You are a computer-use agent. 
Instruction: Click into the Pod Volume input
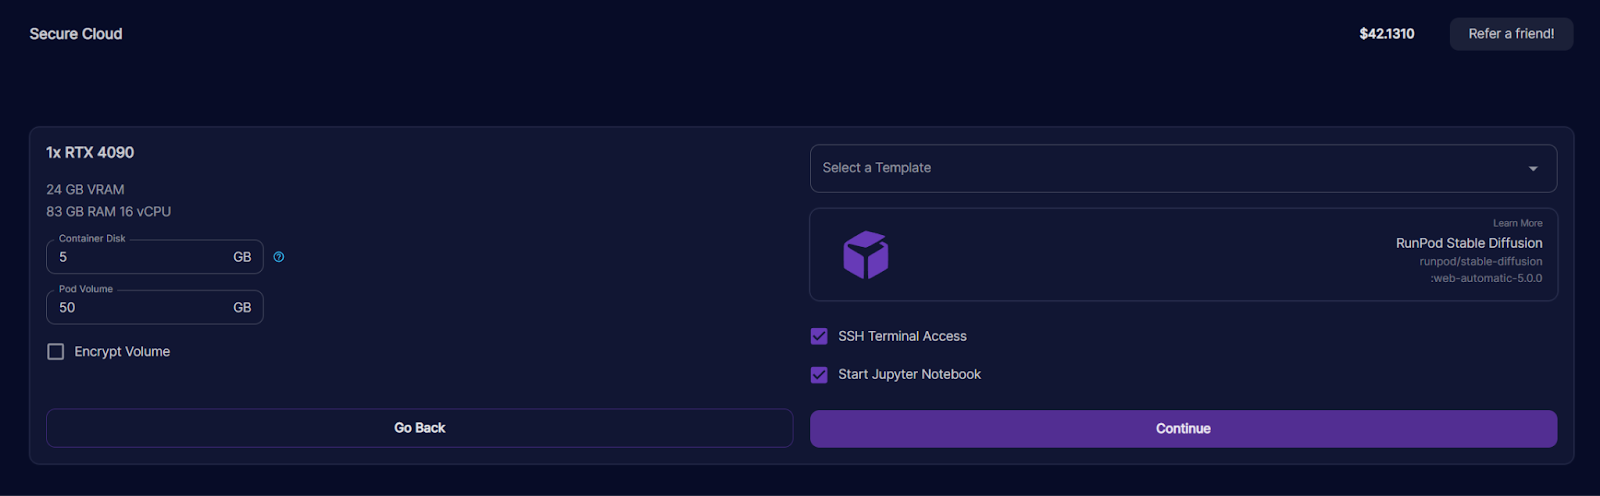click(x=140, y=308)
